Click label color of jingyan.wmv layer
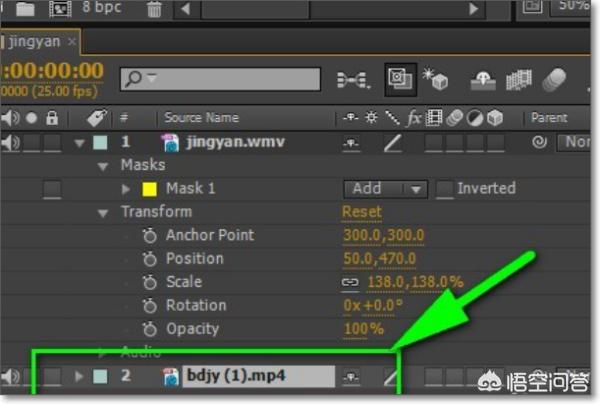The image size is (600, 404). (100, 142)
